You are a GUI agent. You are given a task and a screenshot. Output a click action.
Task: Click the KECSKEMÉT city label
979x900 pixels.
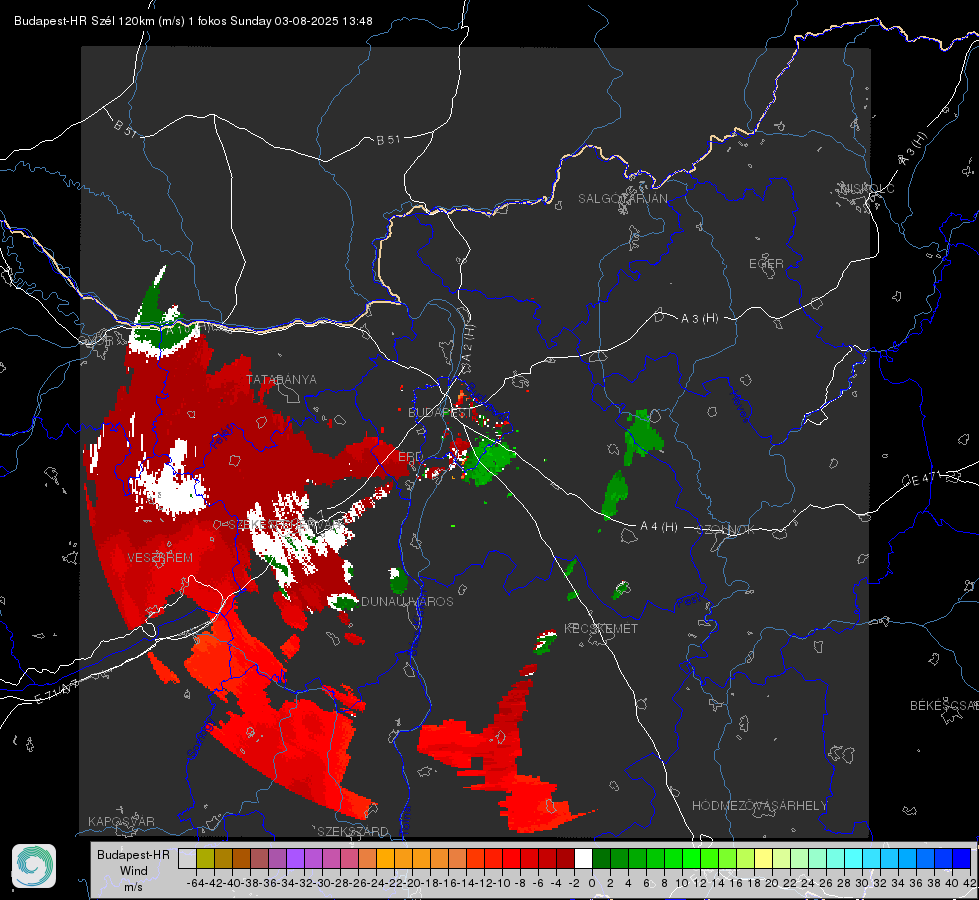[x=601, y=628]
